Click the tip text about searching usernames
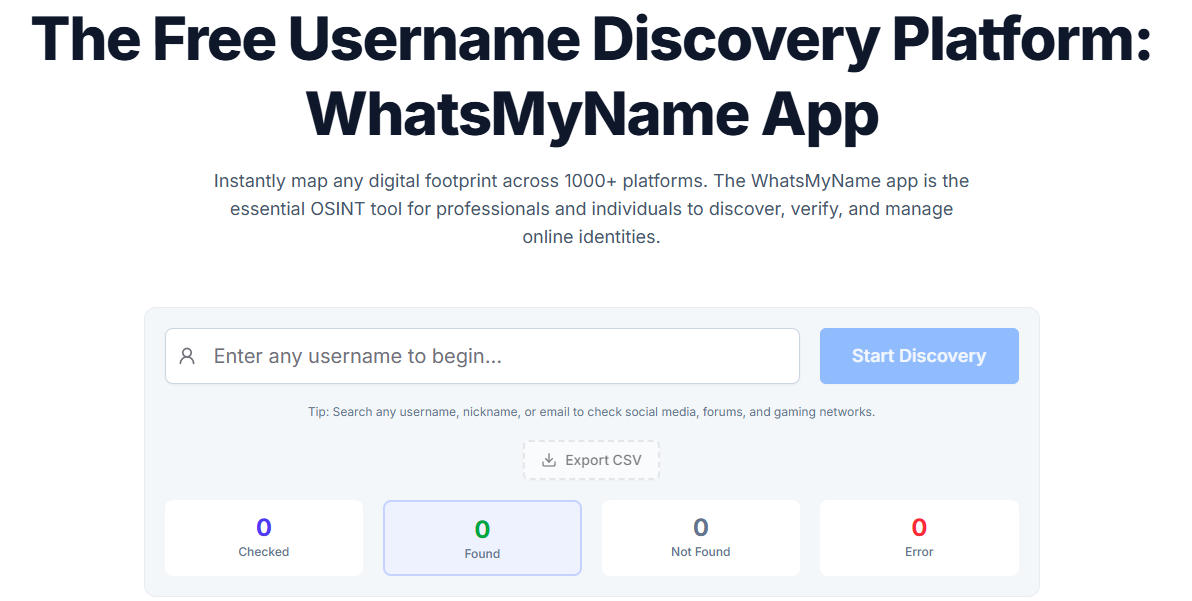The height and width of the screenshot is (601, 1192). pyautogui.click(x=591, y=412)
